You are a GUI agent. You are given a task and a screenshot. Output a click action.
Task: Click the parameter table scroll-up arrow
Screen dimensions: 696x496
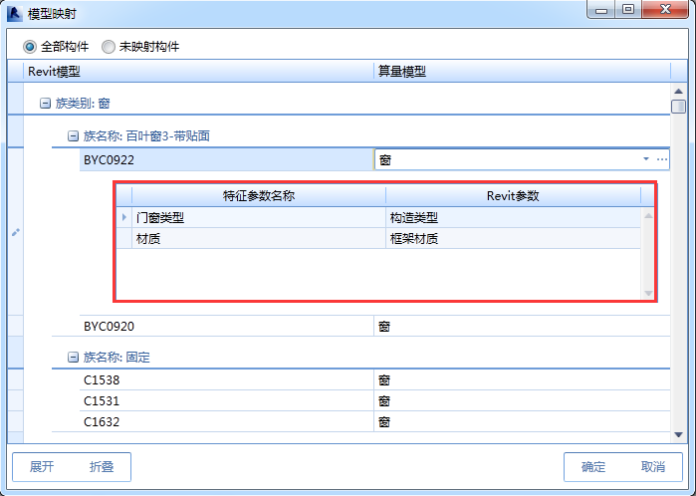pos(648,216)
